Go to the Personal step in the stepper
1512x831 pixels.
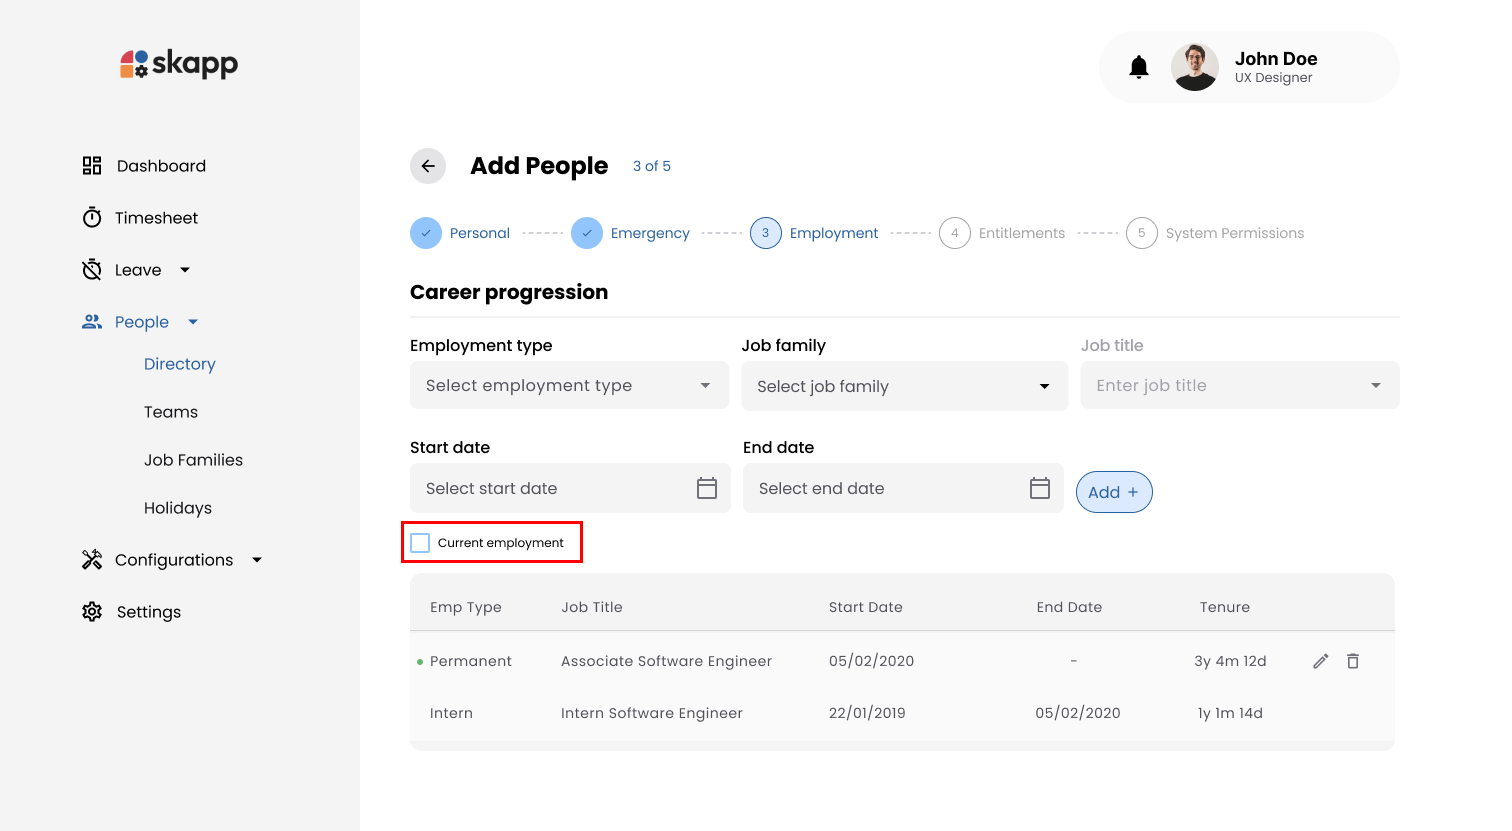point(461,233)
